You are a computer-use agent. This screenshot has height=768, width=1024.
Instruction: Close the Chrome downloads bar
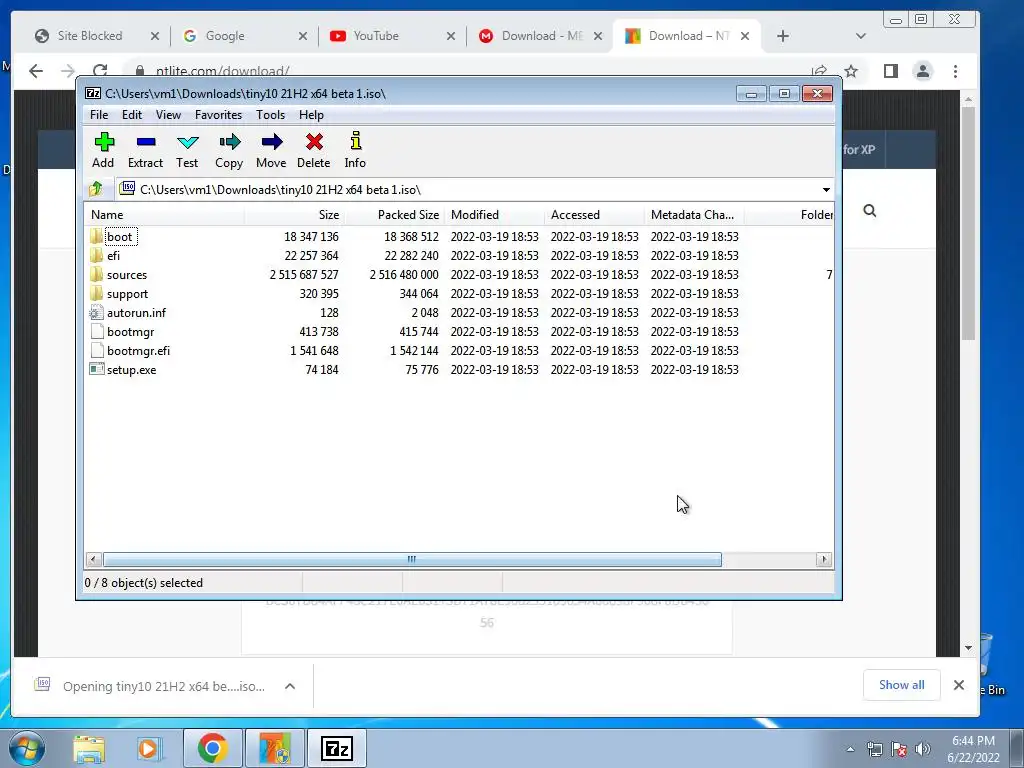click(959, 685)
